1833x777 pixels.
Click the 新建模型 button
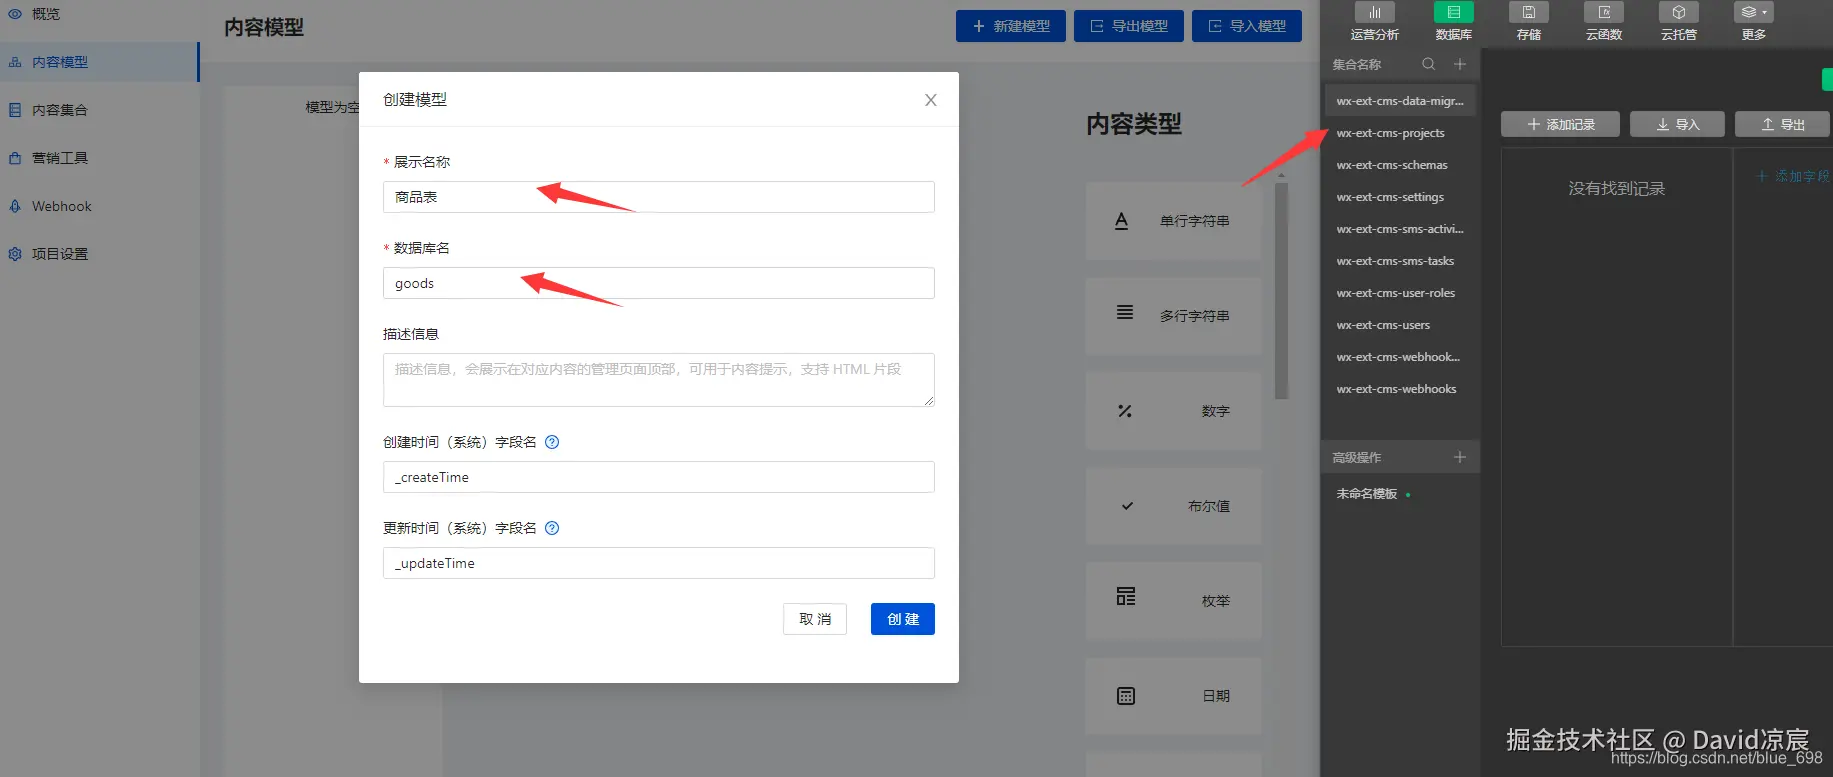1011,26
